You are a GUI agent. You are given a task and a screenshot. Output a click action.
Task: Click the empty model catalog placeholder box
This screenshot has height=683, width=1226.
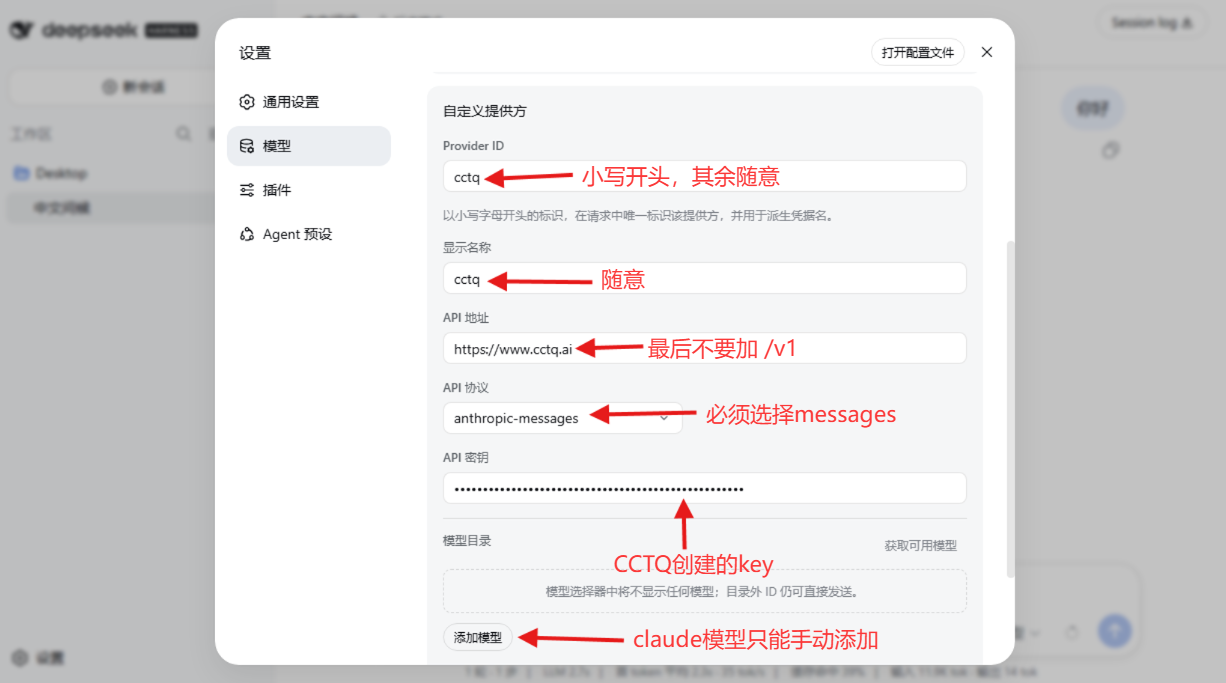pos(705,591)
